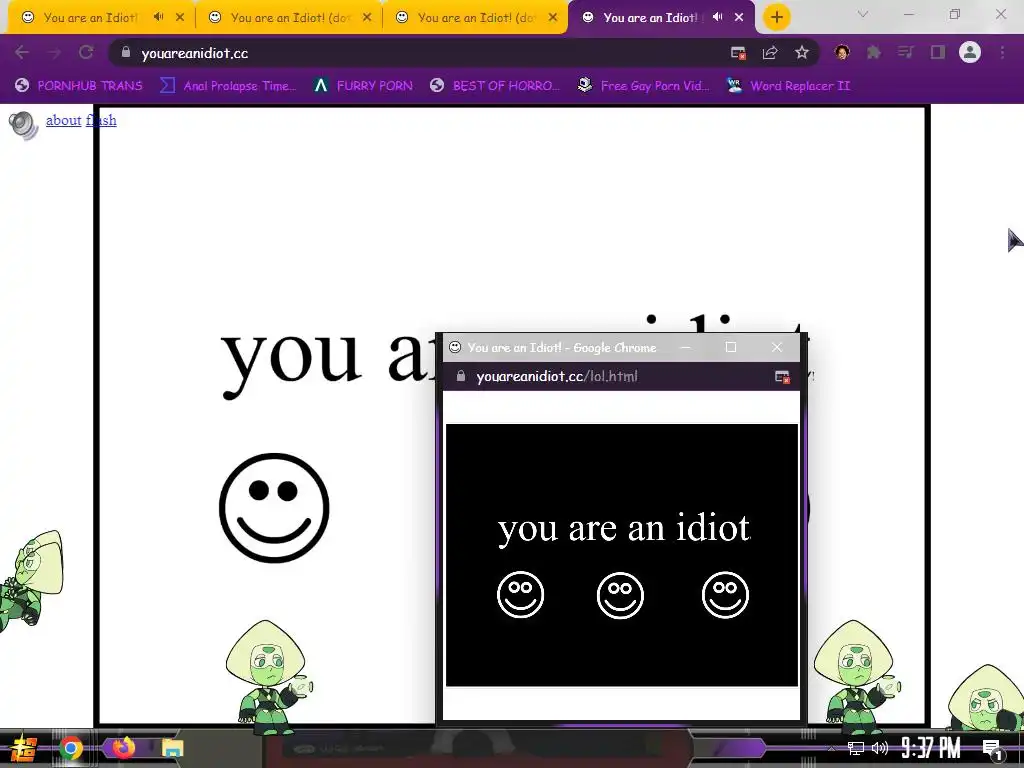Open the Chrome profile avatar
The image size is (1024, 768).
pos(970,52)
